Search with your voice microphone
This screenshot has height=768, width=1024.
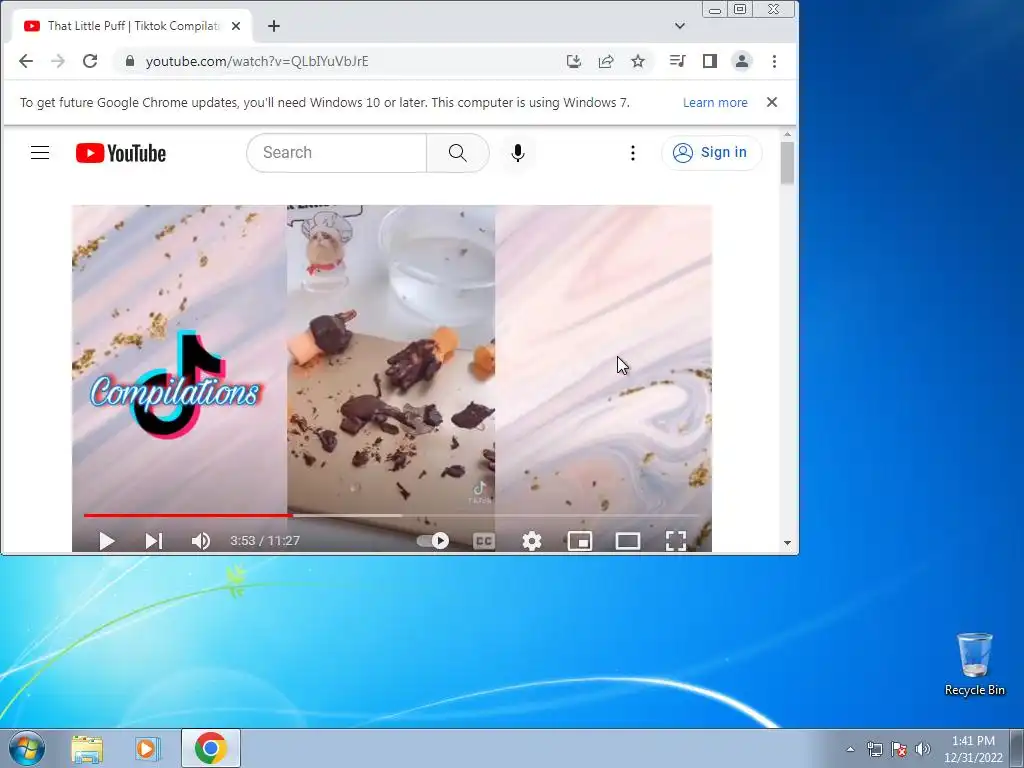point(518,153)
